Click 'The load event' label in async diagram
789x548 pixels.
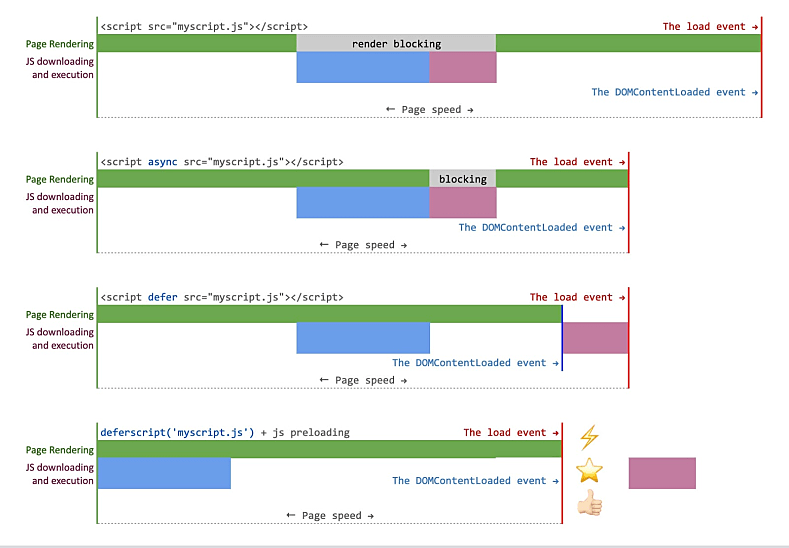coord(577,162)
